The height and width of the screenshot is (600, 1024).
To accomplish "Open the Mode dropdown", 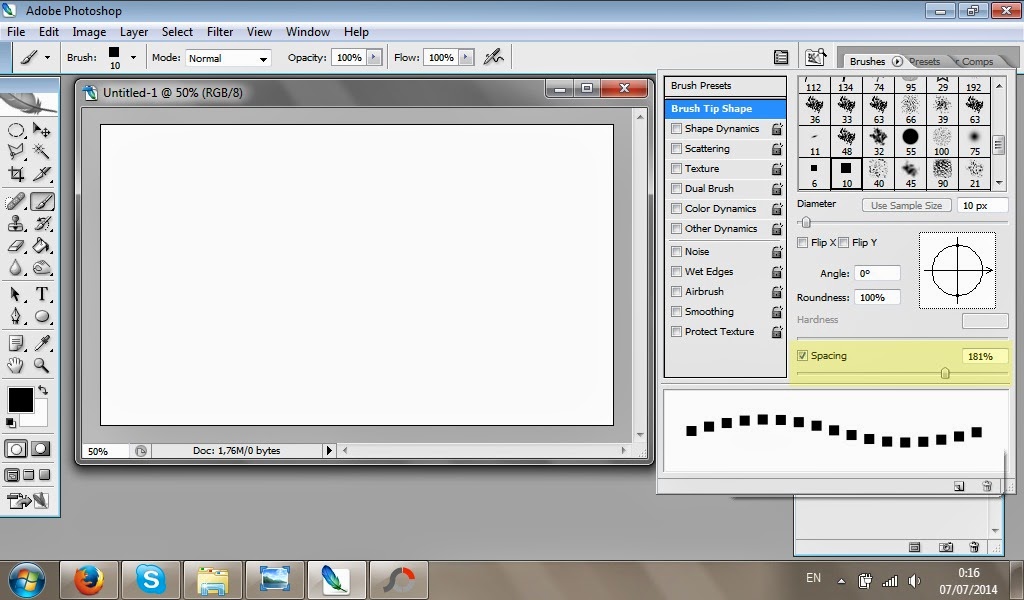I will [229, 58].
